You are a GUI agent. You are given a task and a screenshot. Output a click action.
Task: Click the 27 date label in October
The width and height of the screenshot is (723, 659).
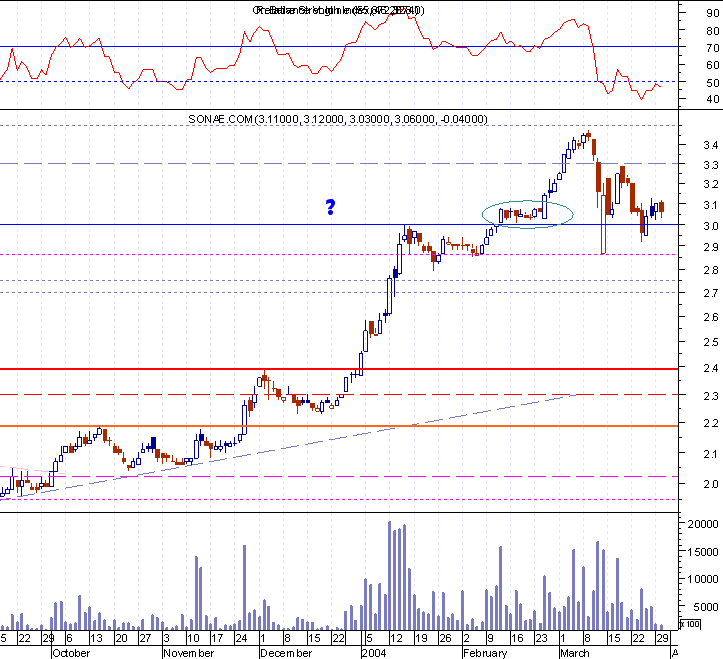click(145, 639)
